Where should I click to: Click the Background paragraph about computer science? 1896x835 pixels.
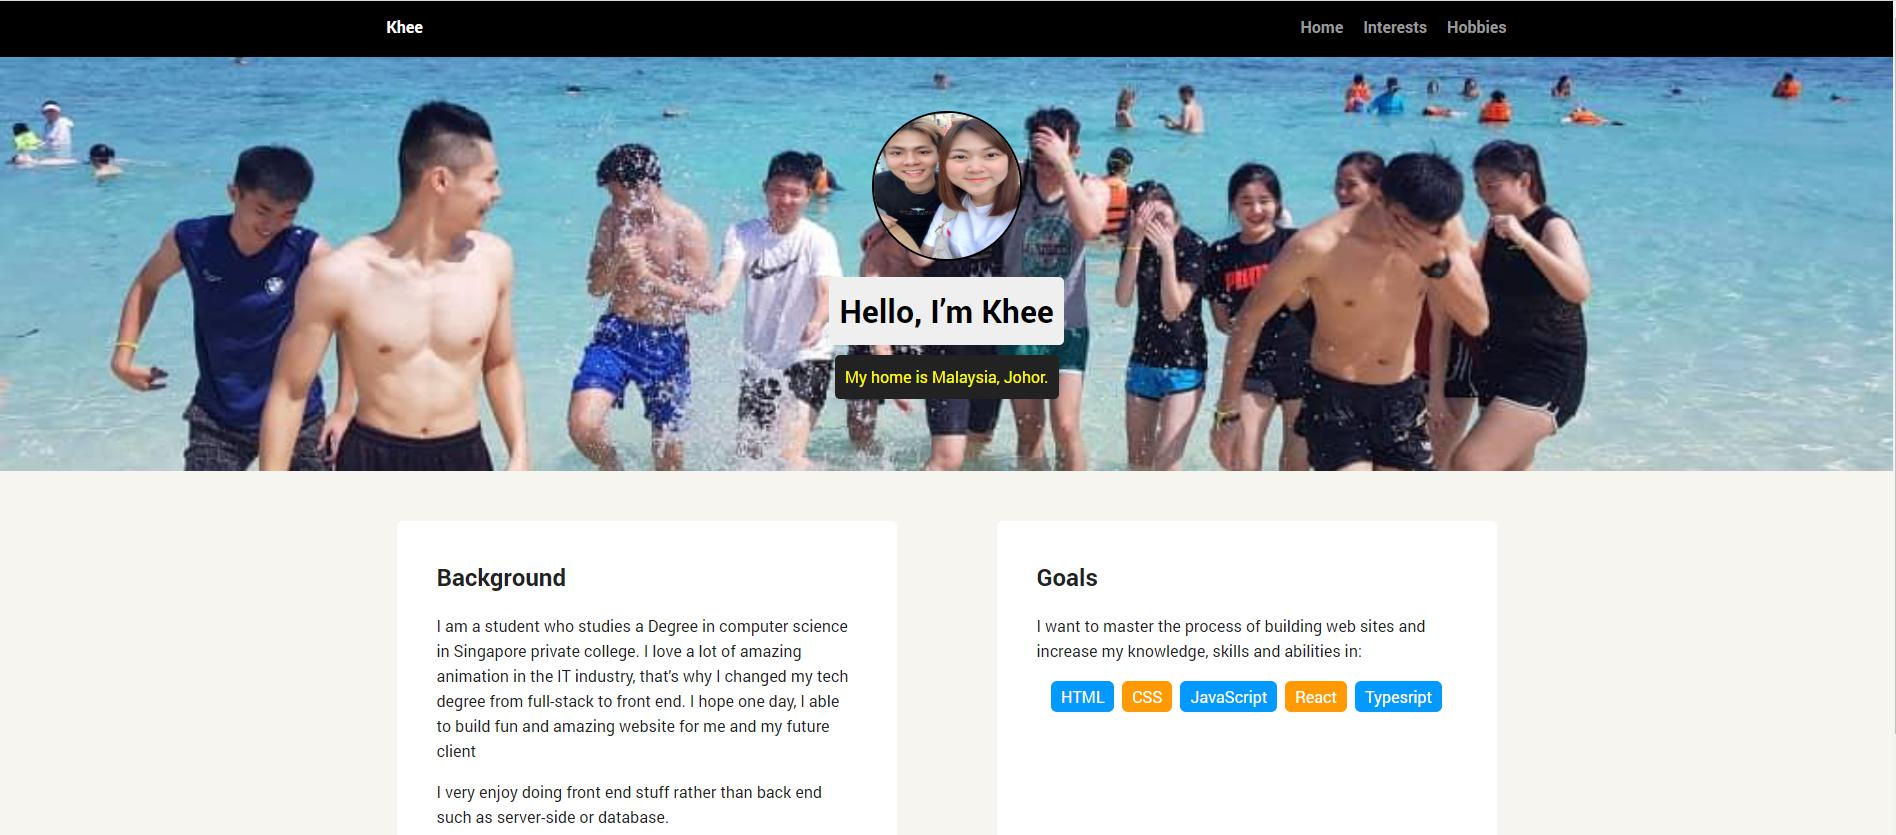(x=643, y=688)
